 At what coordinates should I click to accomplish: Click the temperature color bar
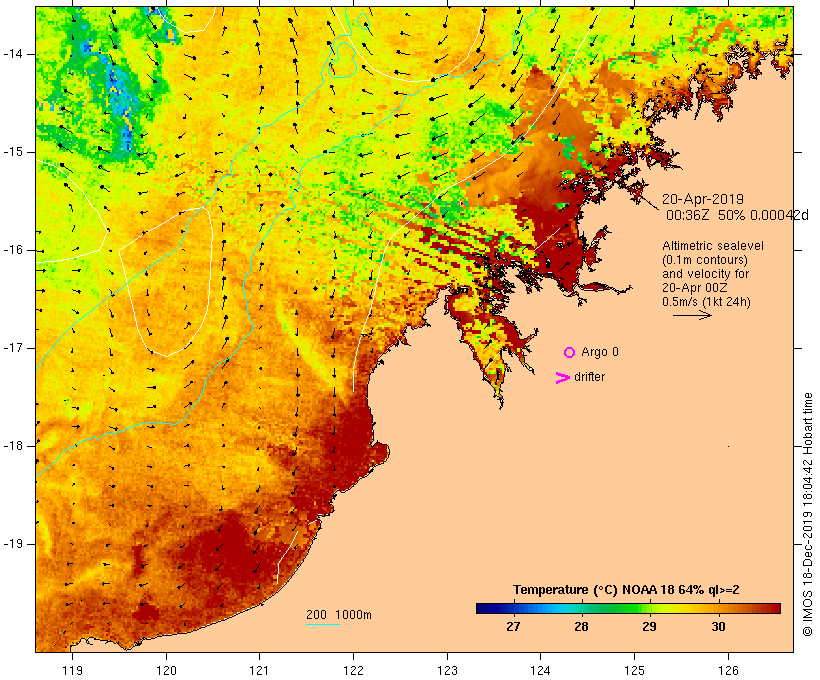click(628, 608)
